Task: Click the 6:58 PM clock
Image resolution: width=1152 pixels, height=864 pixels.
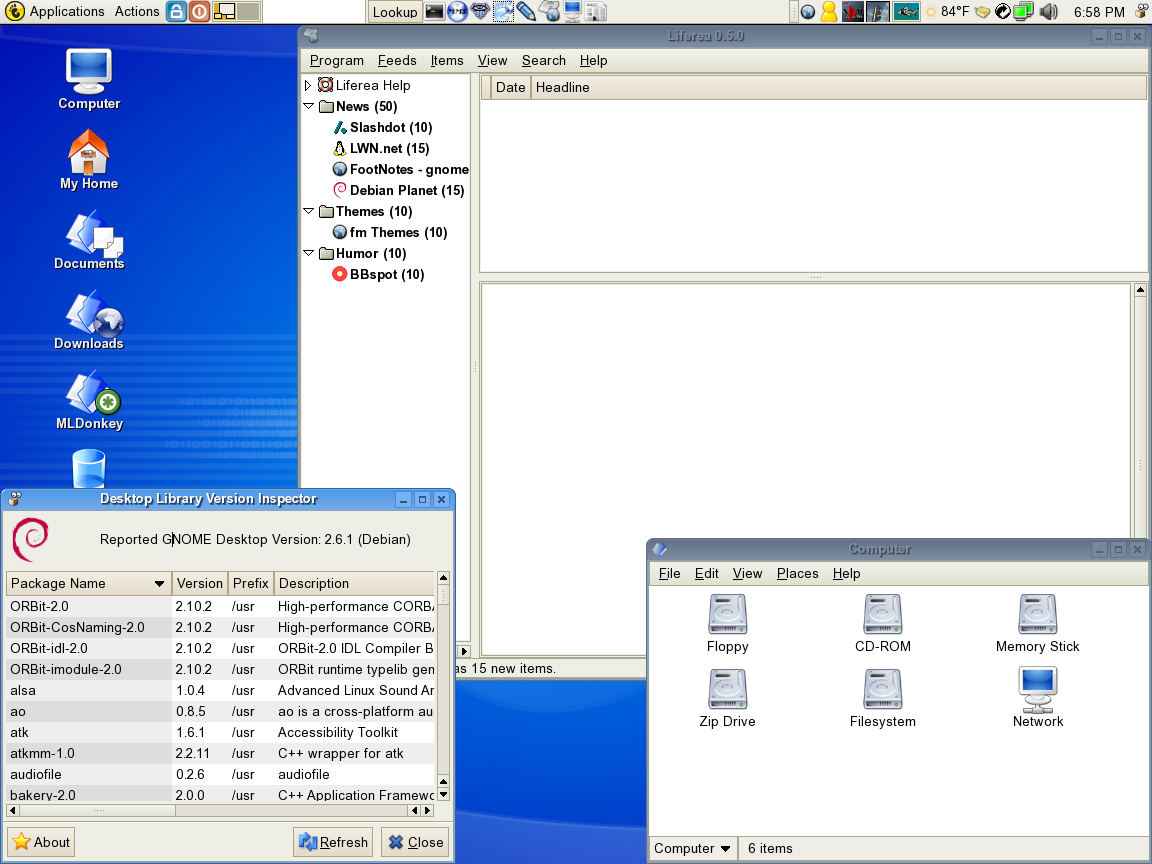Action: pyautogui.click(x=1098, y=12)
